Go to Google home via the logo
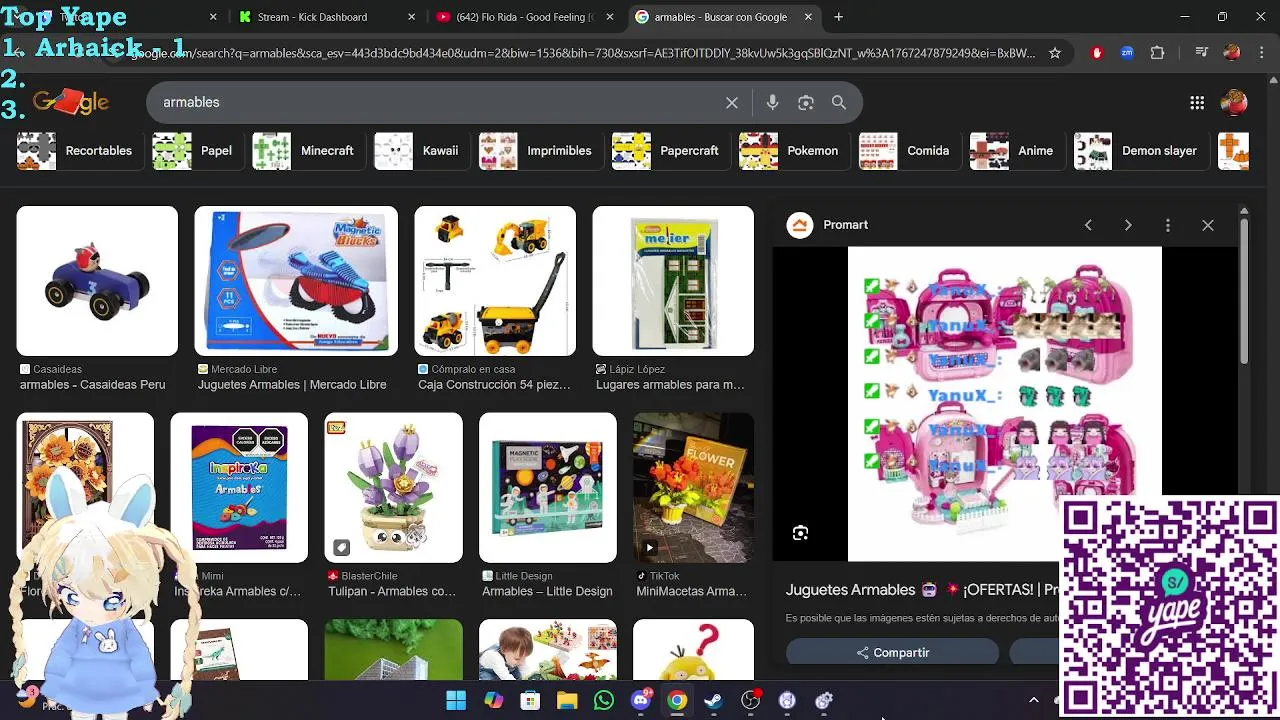This screenshot has height=720, width=1280. point(71,102)
